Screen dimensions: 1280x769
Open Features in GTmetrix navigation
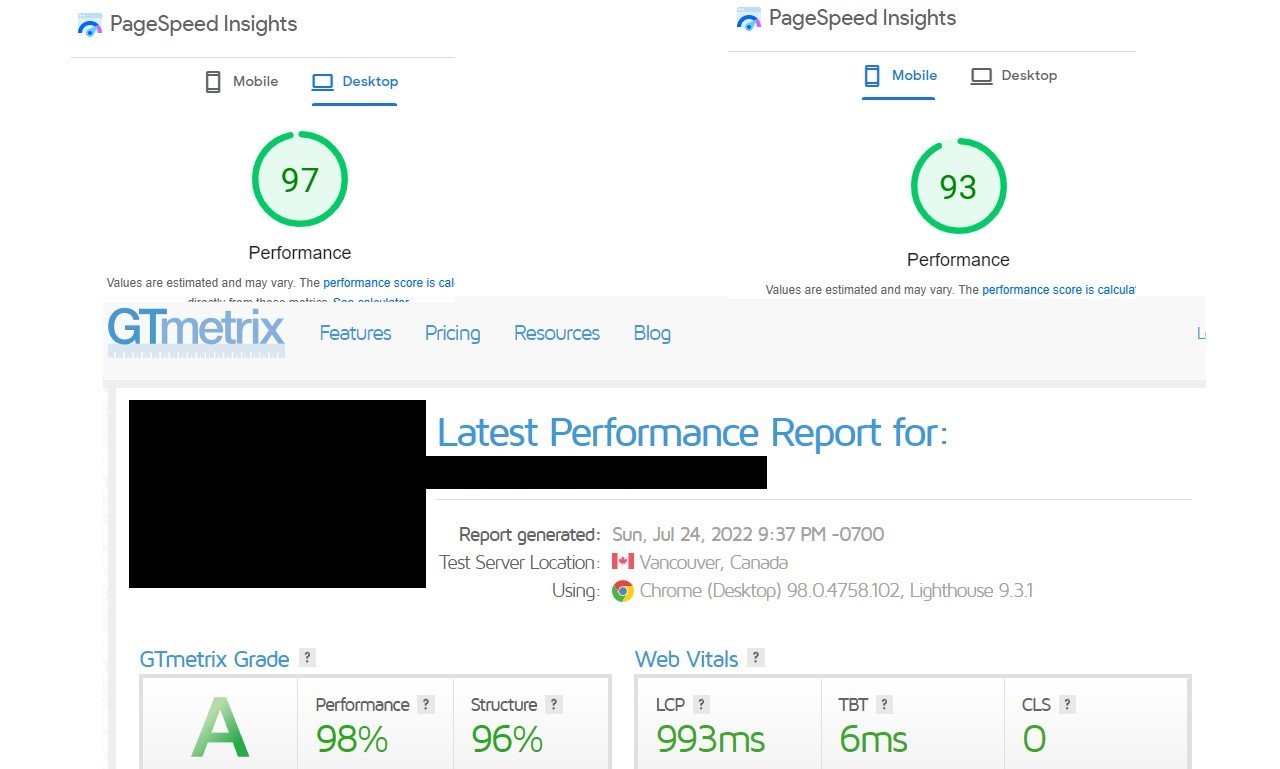coord(355,333)
